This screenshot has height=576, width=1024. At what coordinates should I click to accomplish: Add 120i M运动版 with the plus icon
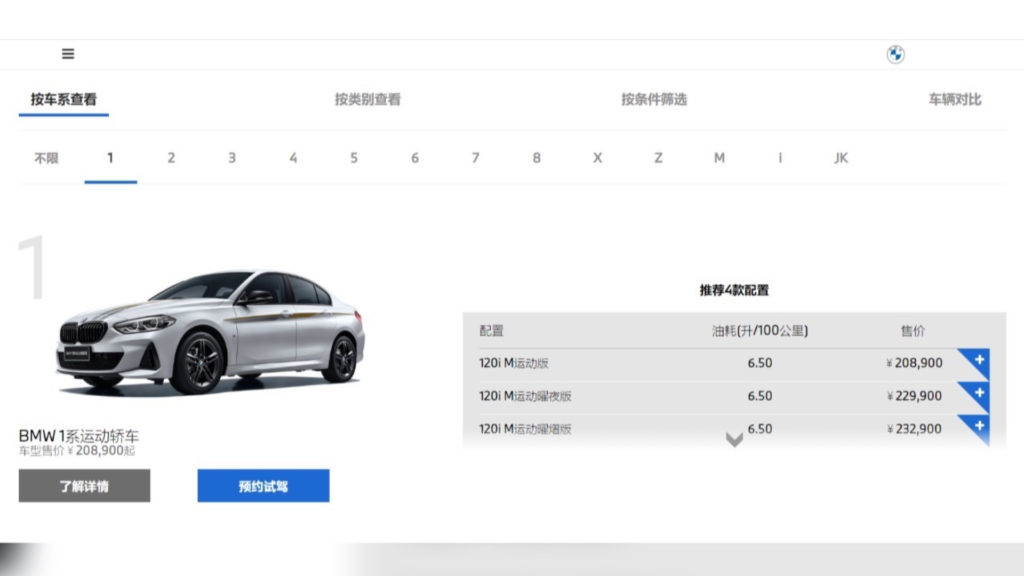(978, 361)
